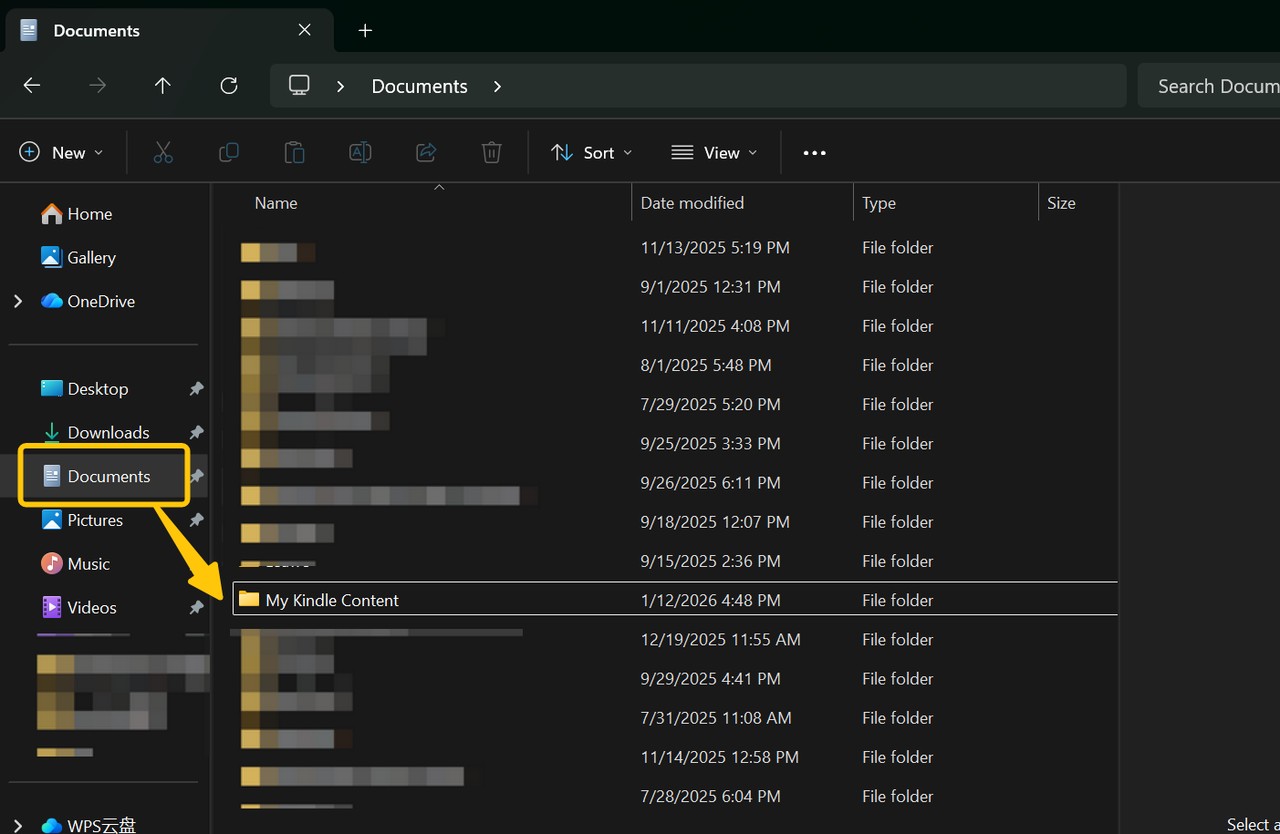This screenshot has width=1280, height=834.
Task: Toggle the Downloads pin in the sidebar
Action: point(196,432)
